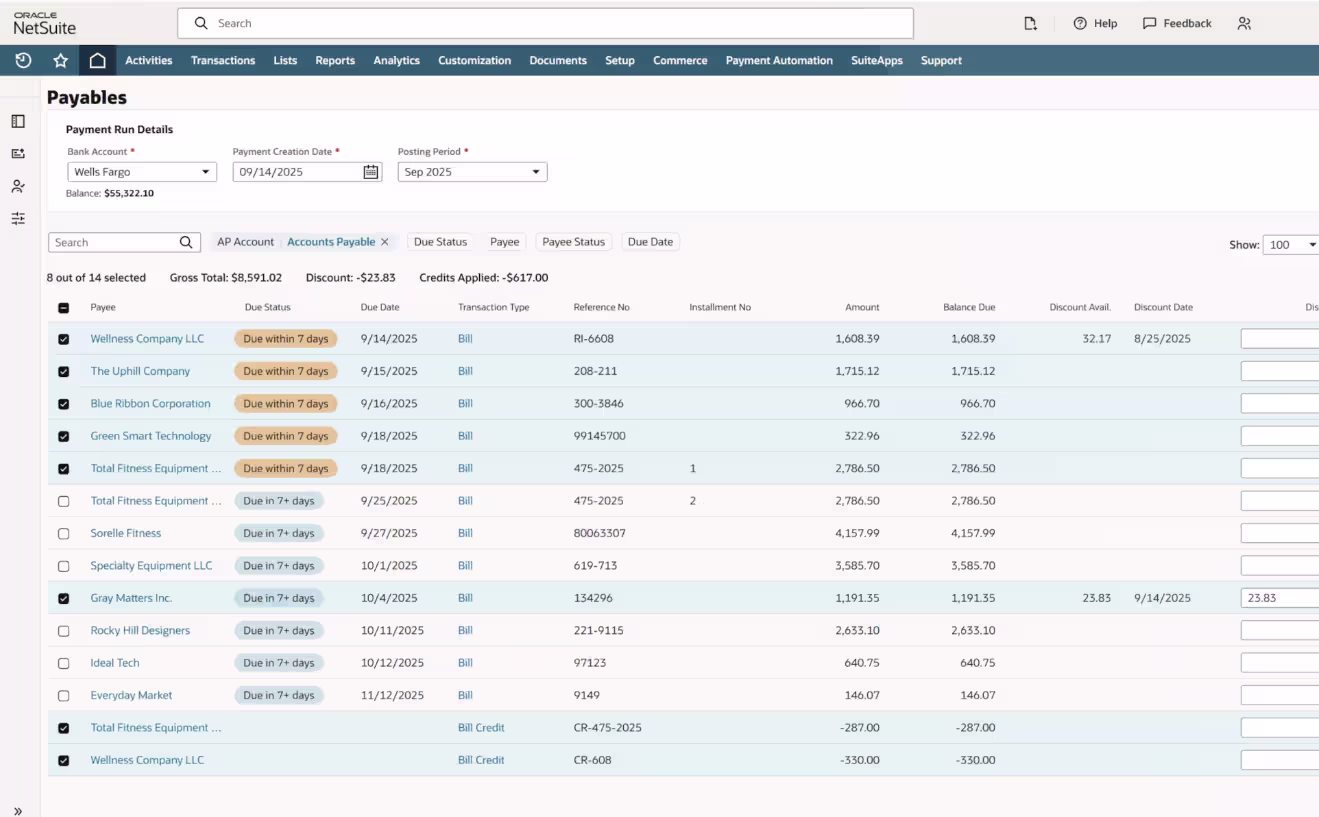Uncheck the Wellness Company LLC RI-6608 bill
The width and height of the screenshot is (1319, 817).
64,339
